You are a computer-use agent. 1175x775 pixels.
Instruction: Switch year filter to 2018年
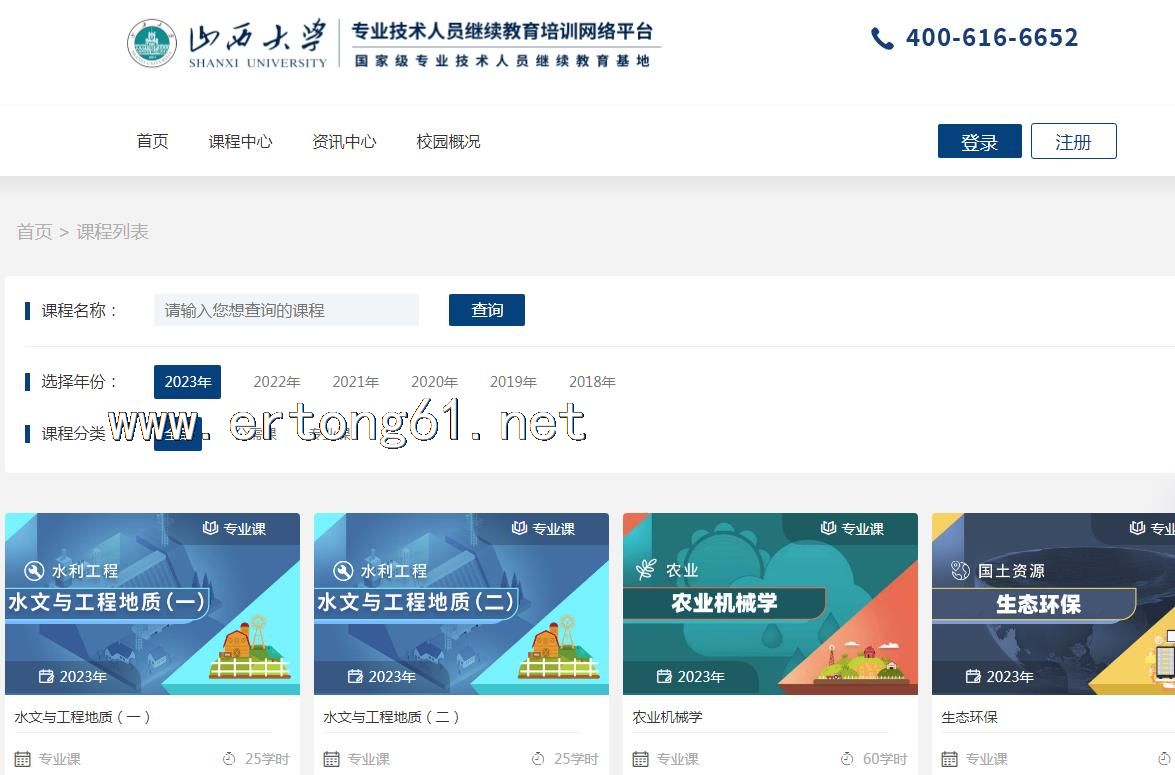(592, 382)
